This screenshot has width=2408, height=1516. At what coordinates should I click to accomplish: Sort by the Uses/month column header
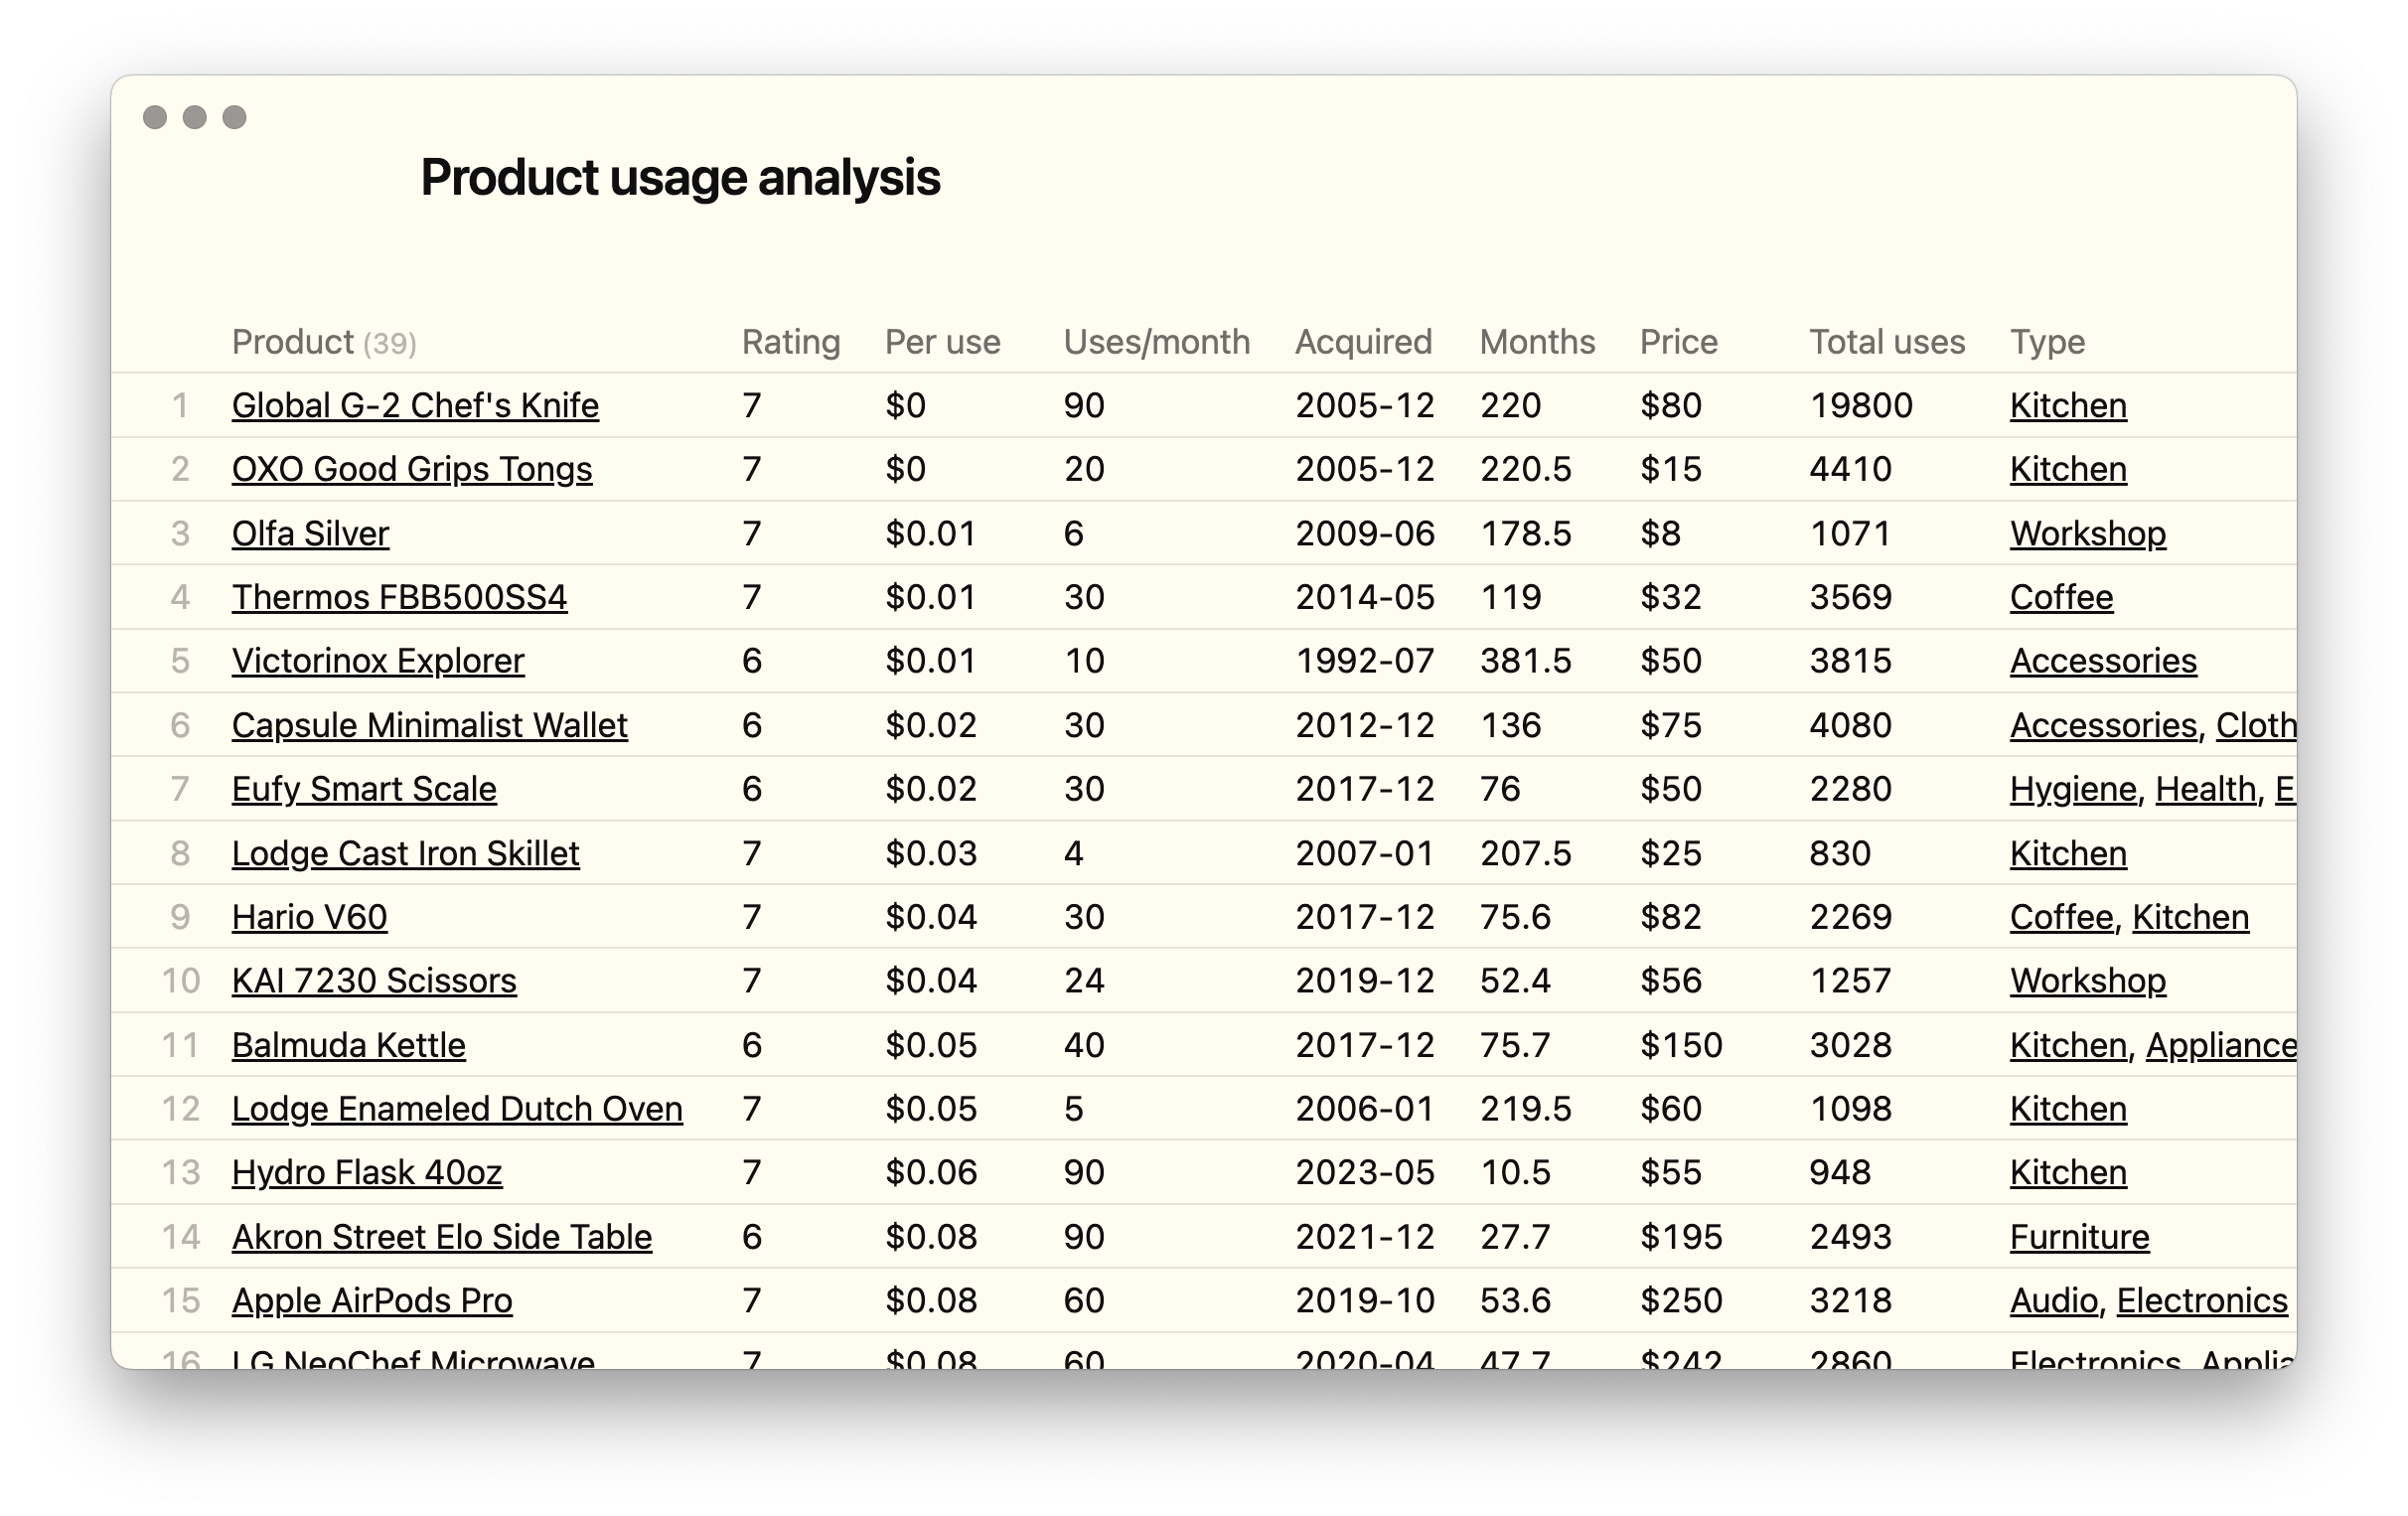point(1157,342)
